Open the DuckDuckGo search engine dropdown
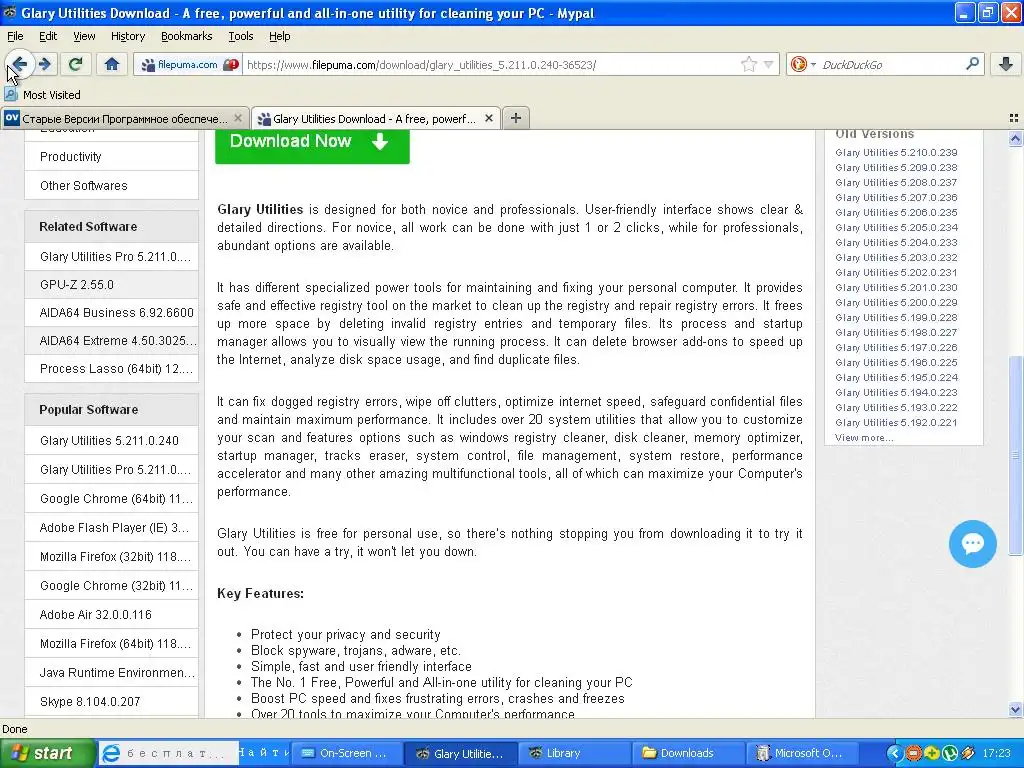Image resolution: width=1024 pixels, height=768 pixels. coord(803,64)
